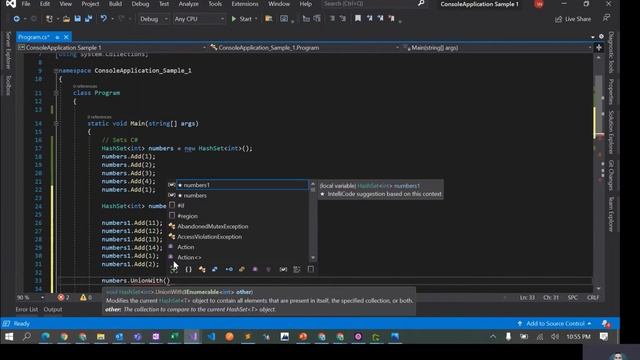Viewport: 640px width, 360px height.
Task: Click the namespaces filter braces icon
Action: 188,269
